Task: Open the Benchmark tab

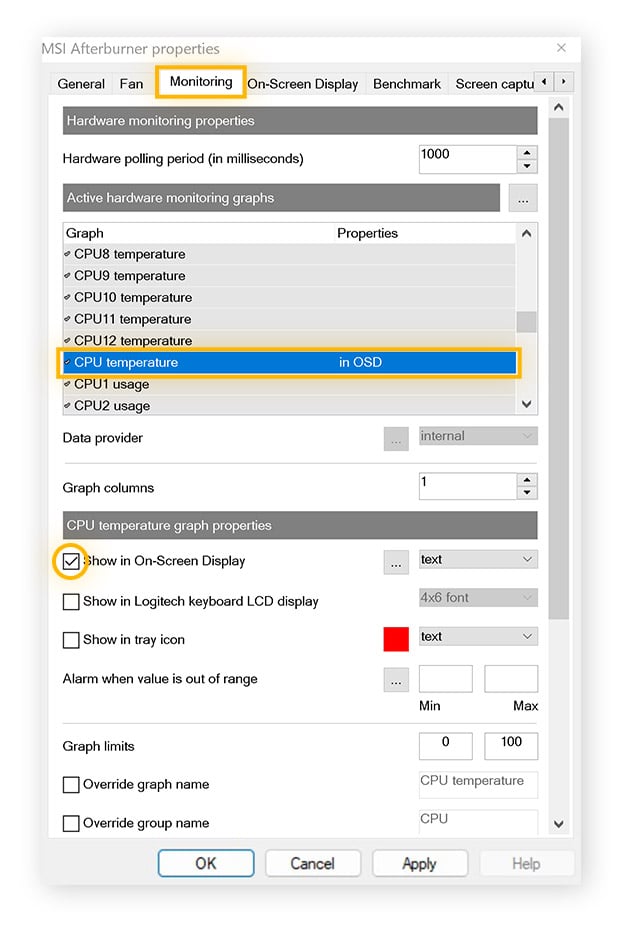Action: 406,84
